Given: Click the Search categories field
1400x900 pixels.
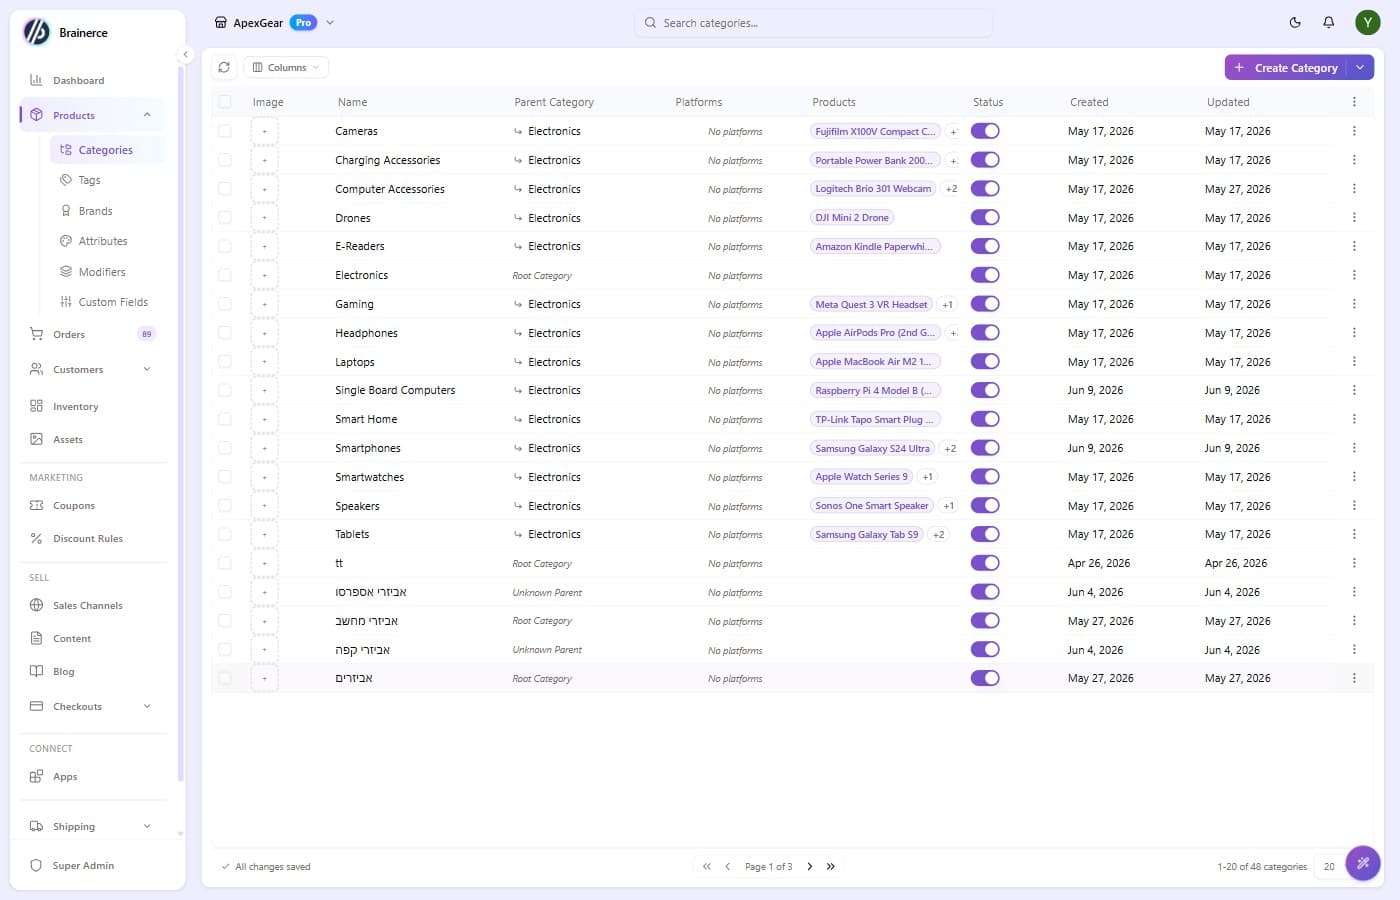Looking at the screenshot, I should (813, 22).
